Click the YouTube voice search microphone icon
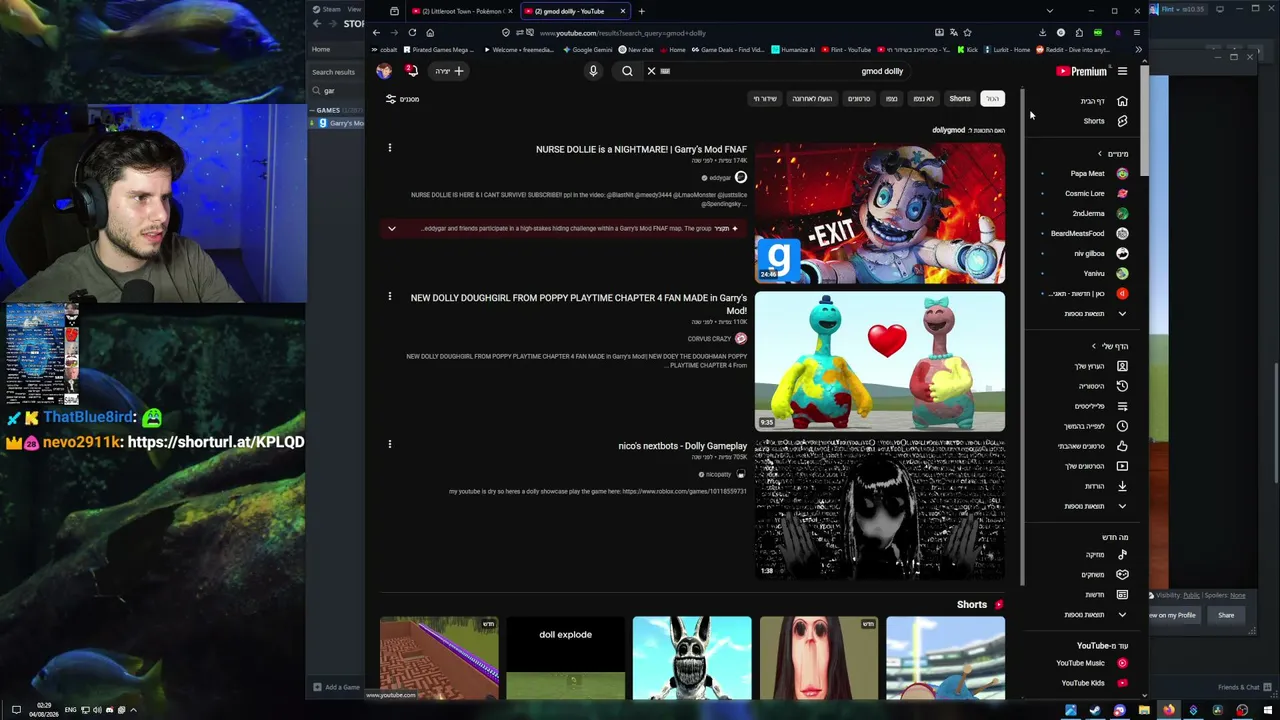This screenshot has height=720, width=1280. pyautogui.click(x=593, y=71)
